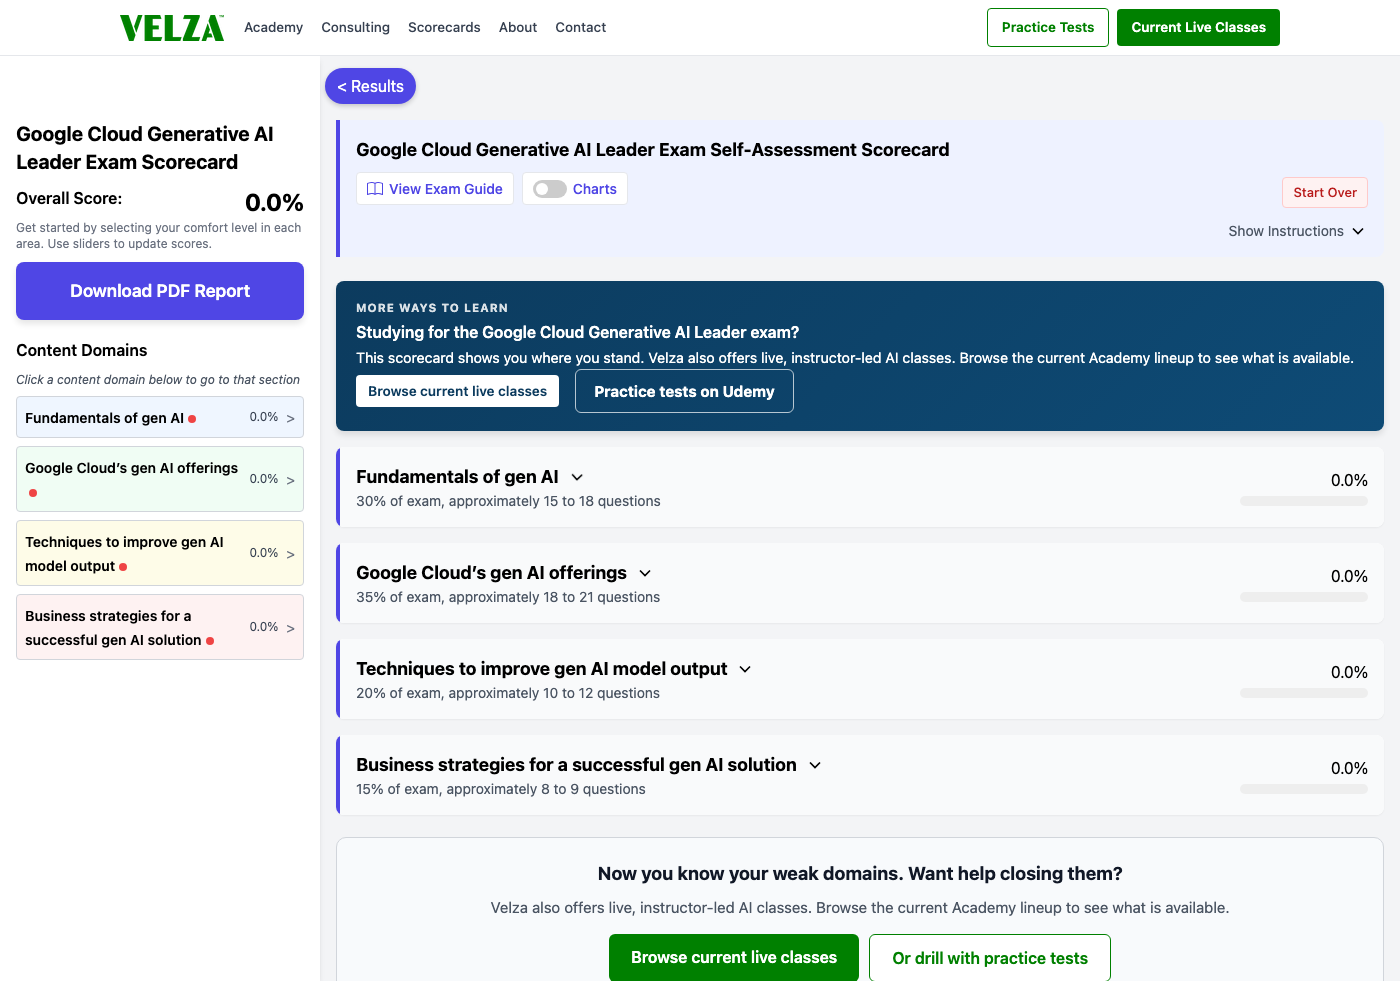Click arrow on sidebar Fundamentals of gen AI card

(x=291, y=419)
